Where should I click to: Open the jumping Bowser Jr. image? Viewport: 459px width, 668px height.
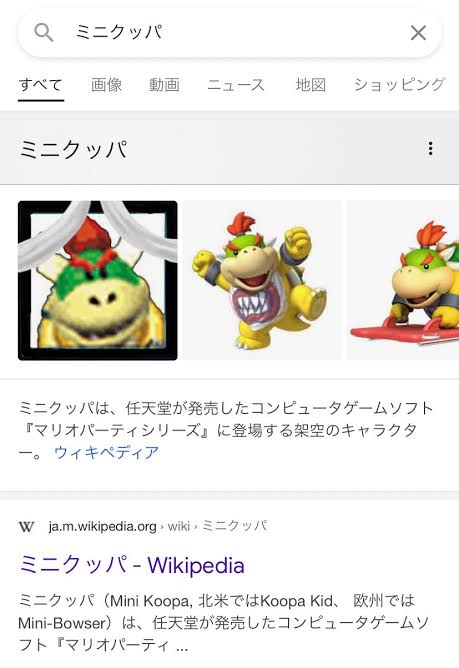pos(262,280)
